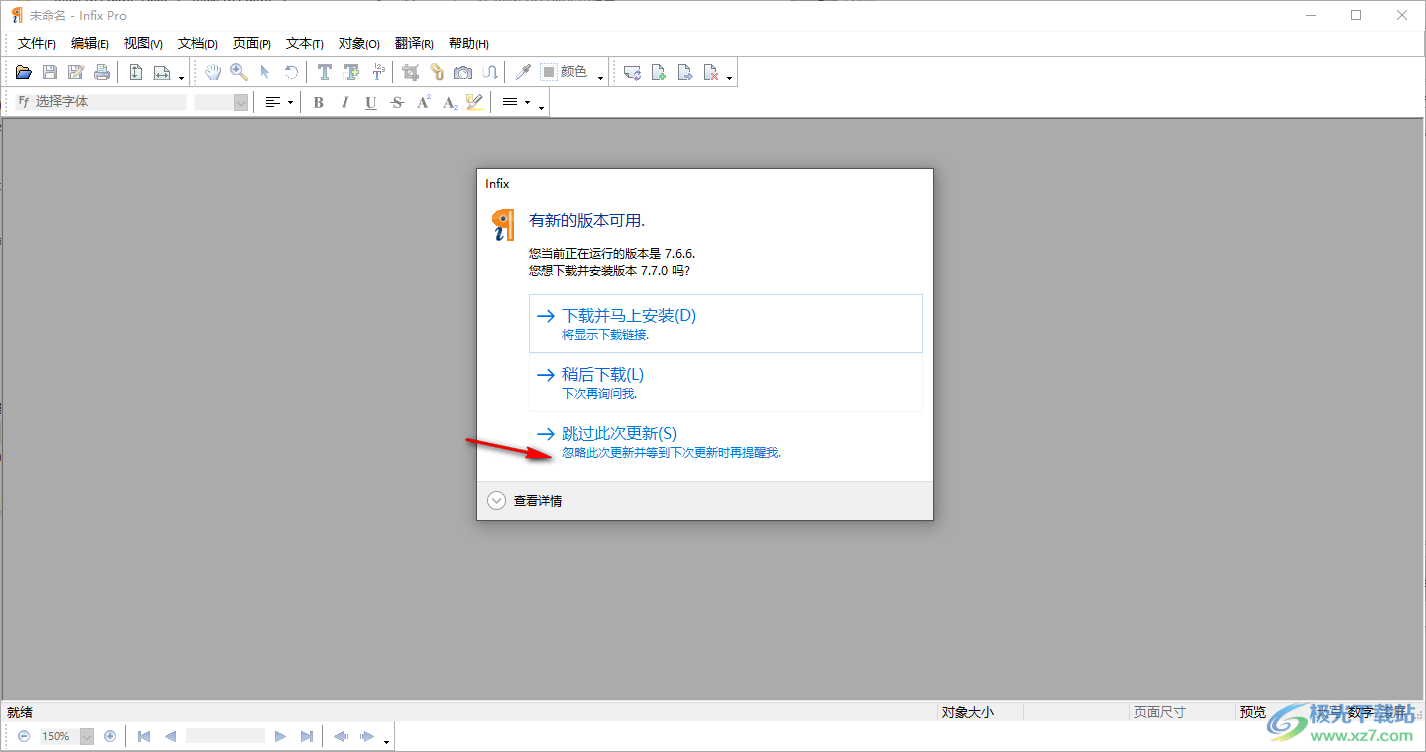Go to first page button

144,736
